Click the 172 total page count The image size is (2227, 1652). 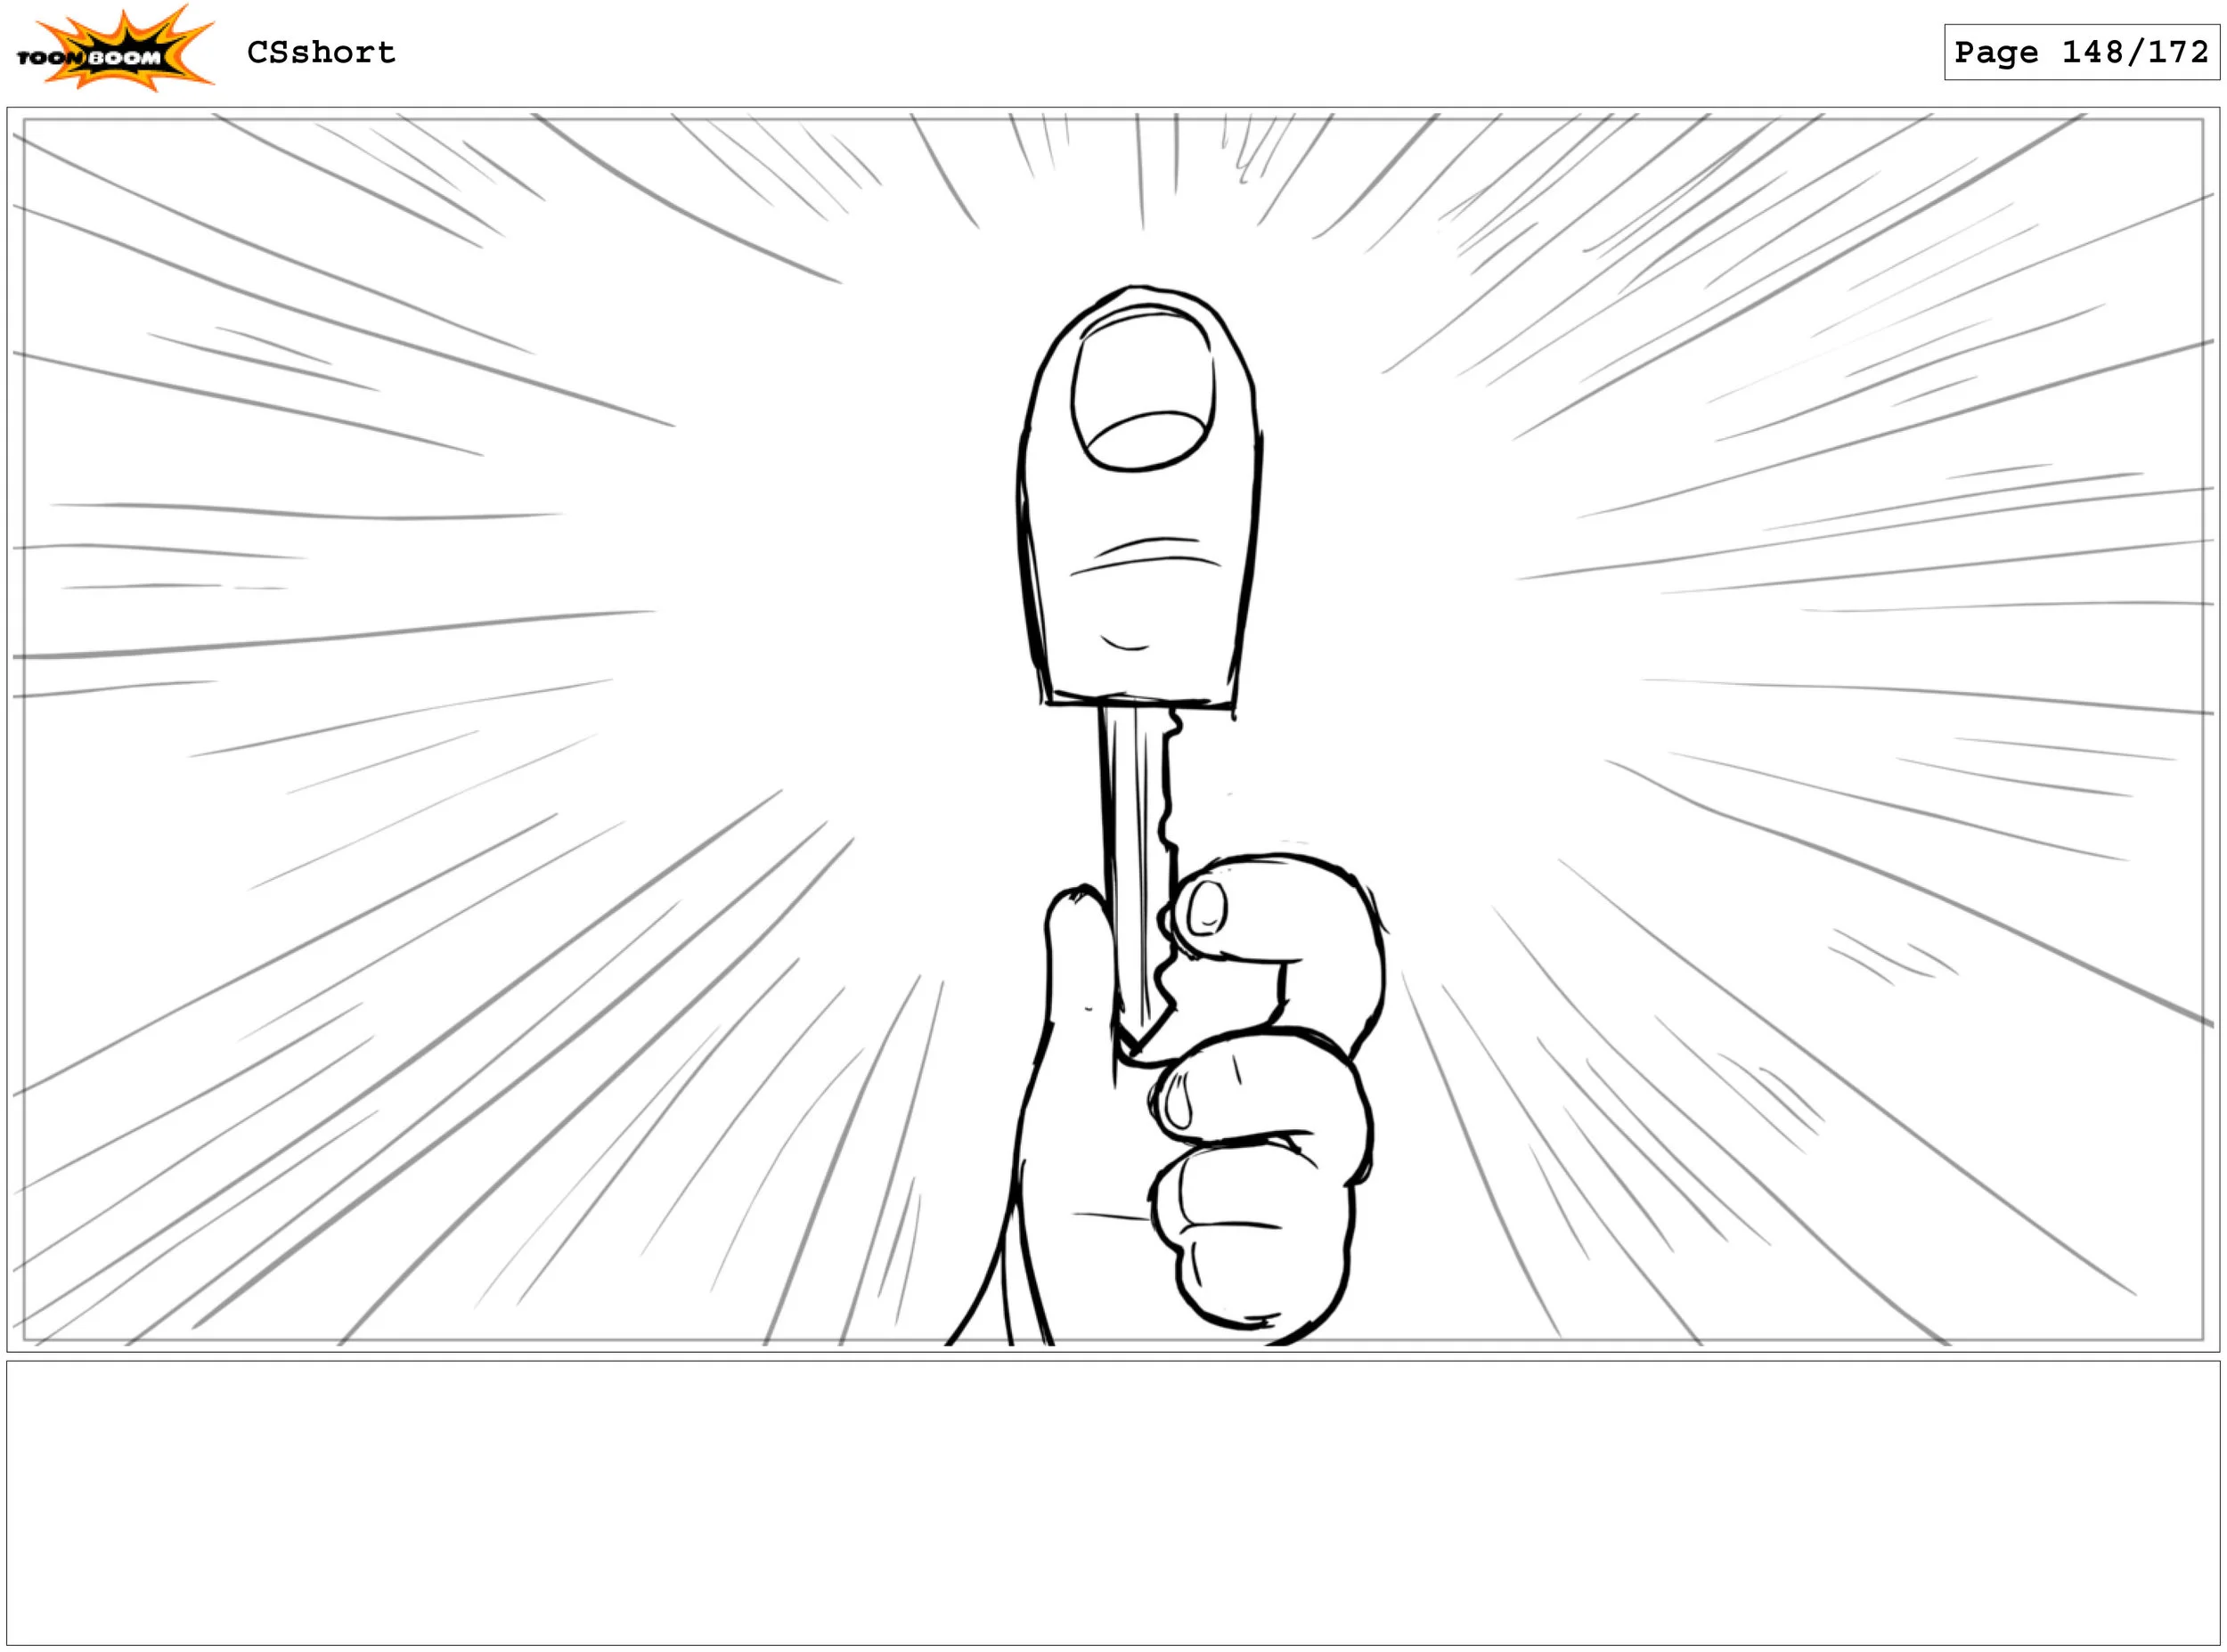2177,52
